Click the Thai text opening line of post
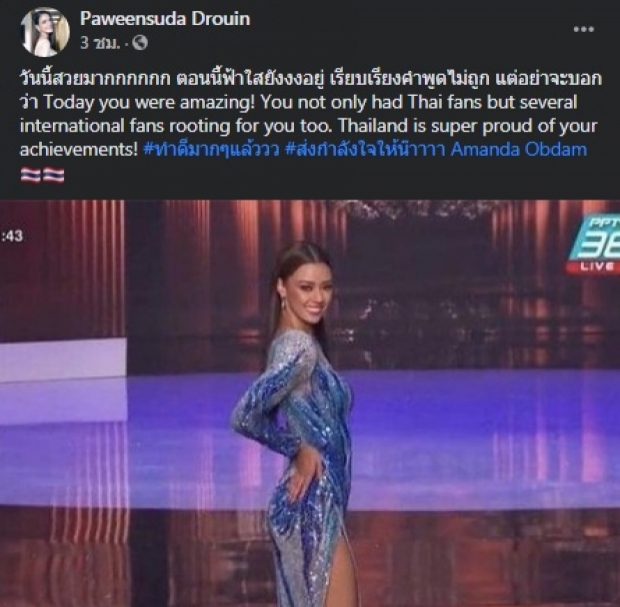The width and height of the screenshot is (620, 607). [x=310, y=79]
